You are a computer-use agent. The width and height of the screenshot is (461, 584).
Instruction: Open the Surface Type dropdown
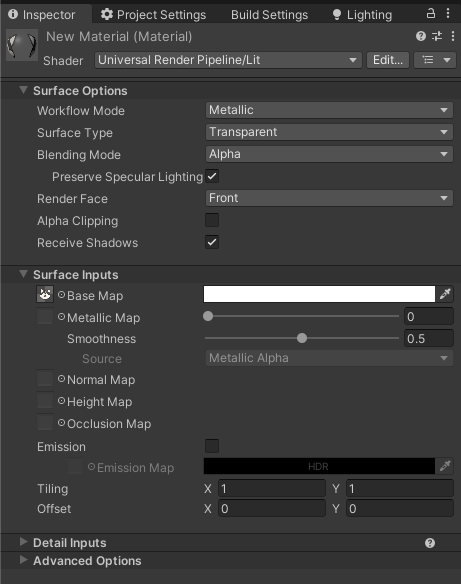329,132
